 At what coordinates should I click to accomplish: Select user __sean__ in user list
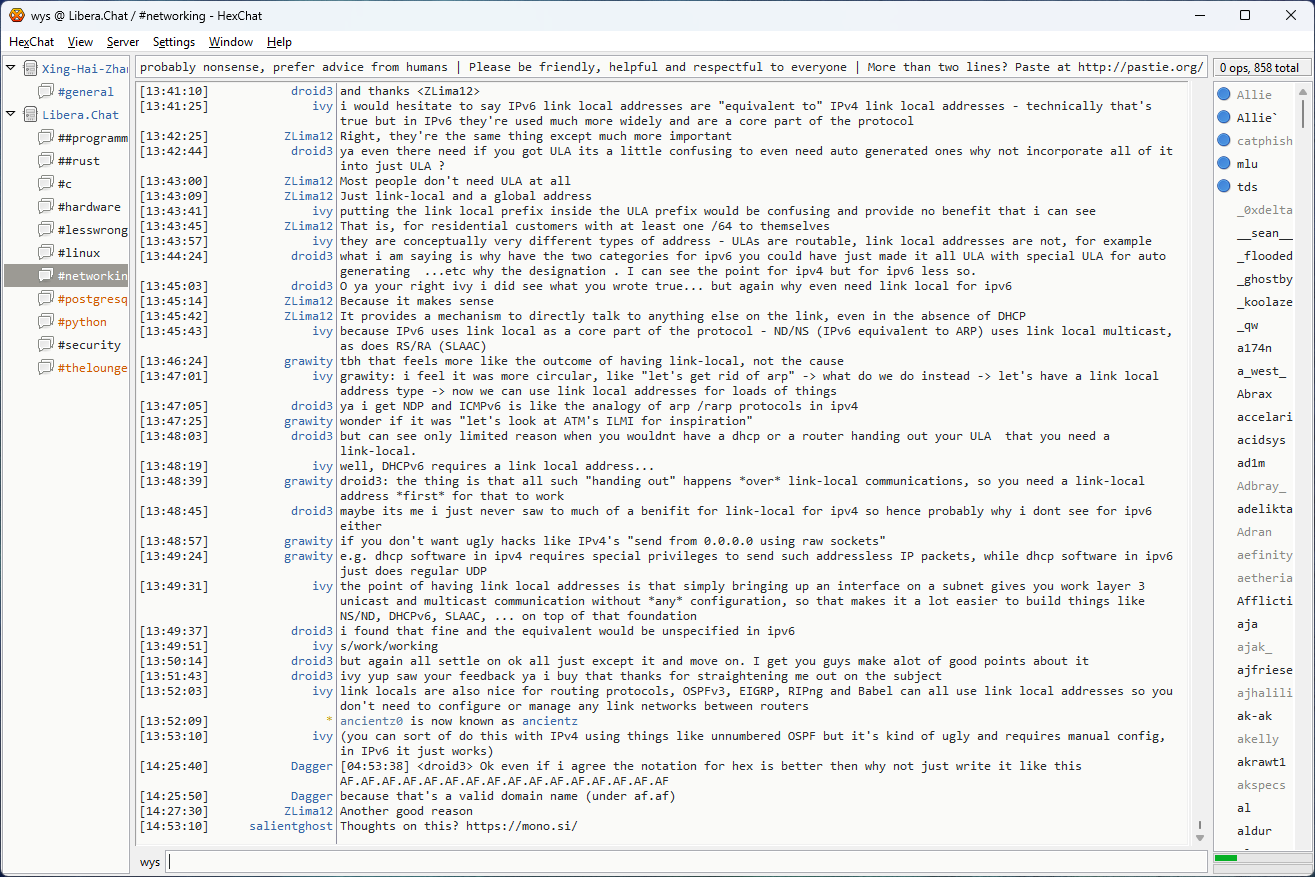click(x=1264, y=233)
